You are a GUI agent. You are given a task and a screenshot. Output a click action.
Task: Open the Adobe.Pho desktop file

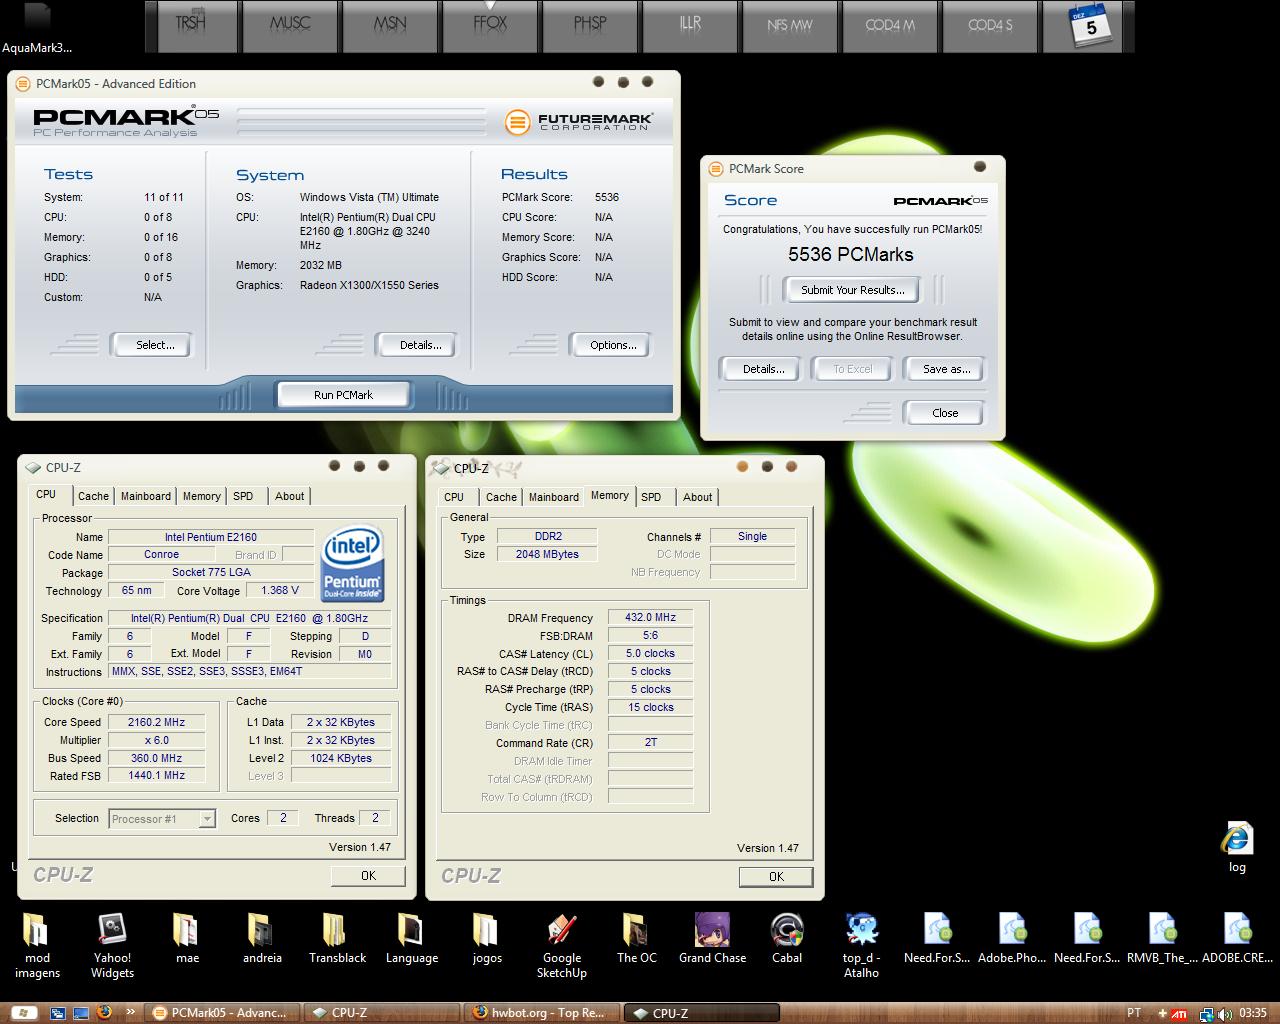(x=1012, y=938)
